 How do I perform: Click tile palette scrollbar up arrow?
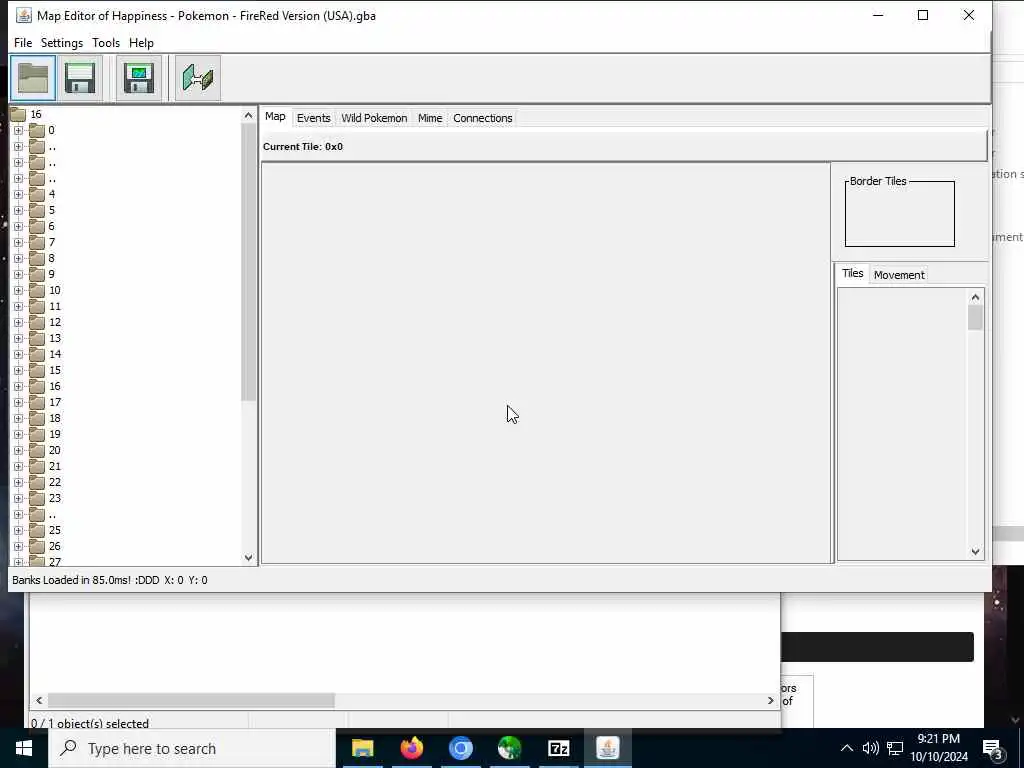click(975, 297)
